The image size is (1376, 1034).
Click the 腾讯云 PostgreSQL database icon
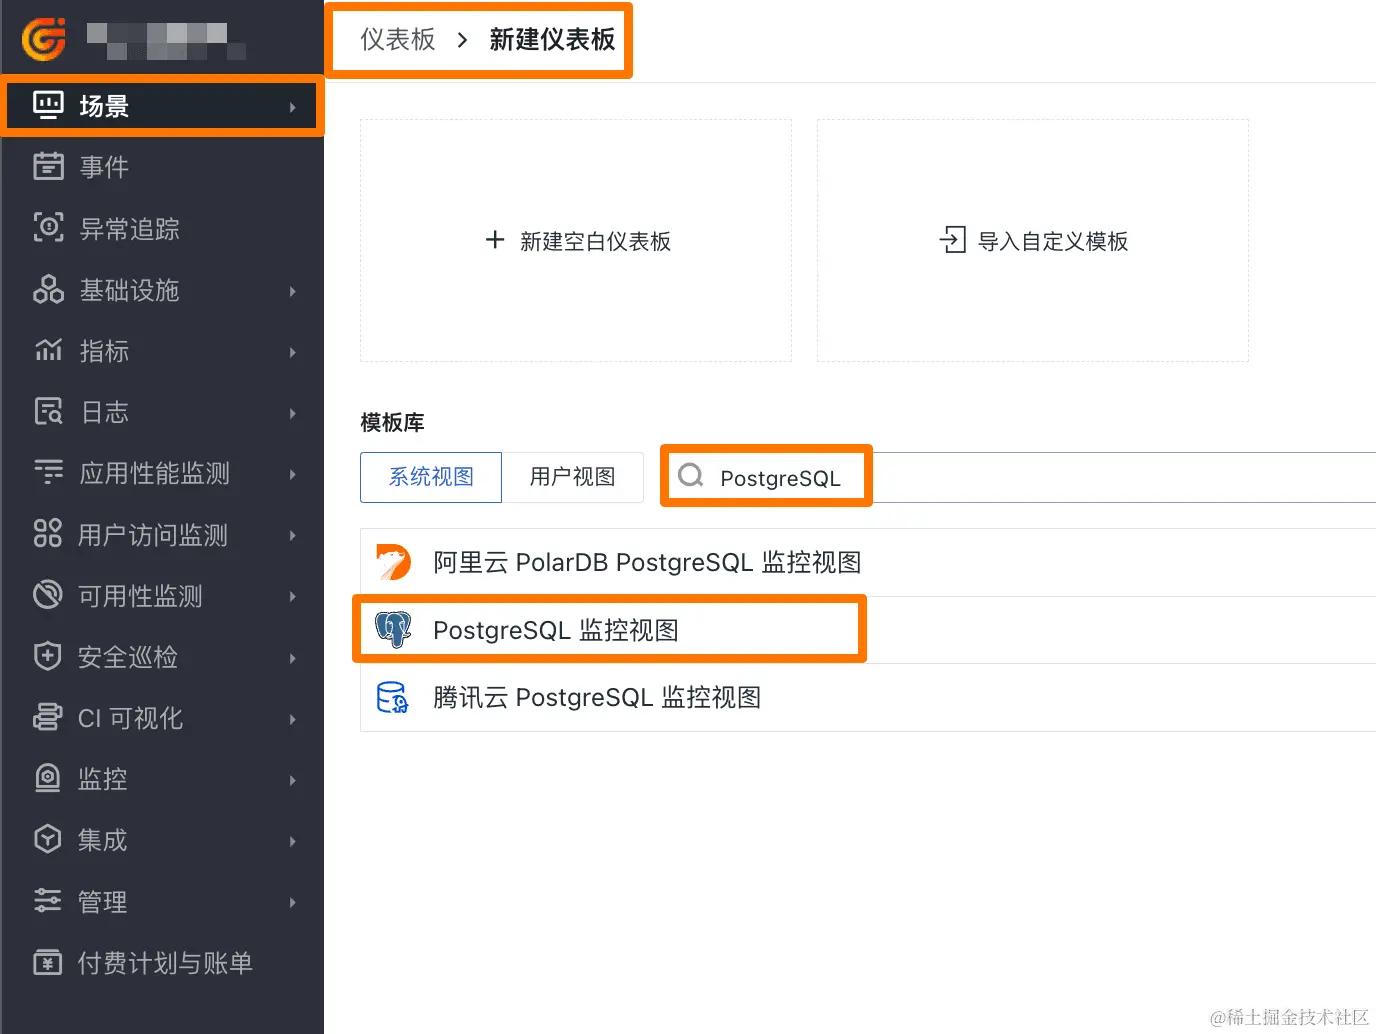coord(393,697)
